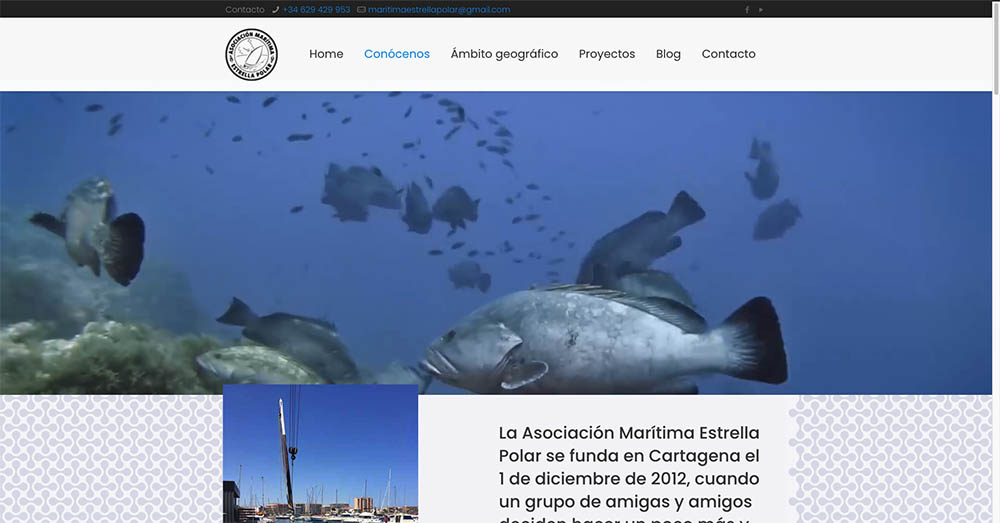The height and width of the screenshot is (523, 1000).
Task: Open the marina crane photo thumbnail
Action: pyautogui.click(x=320, y=453)
